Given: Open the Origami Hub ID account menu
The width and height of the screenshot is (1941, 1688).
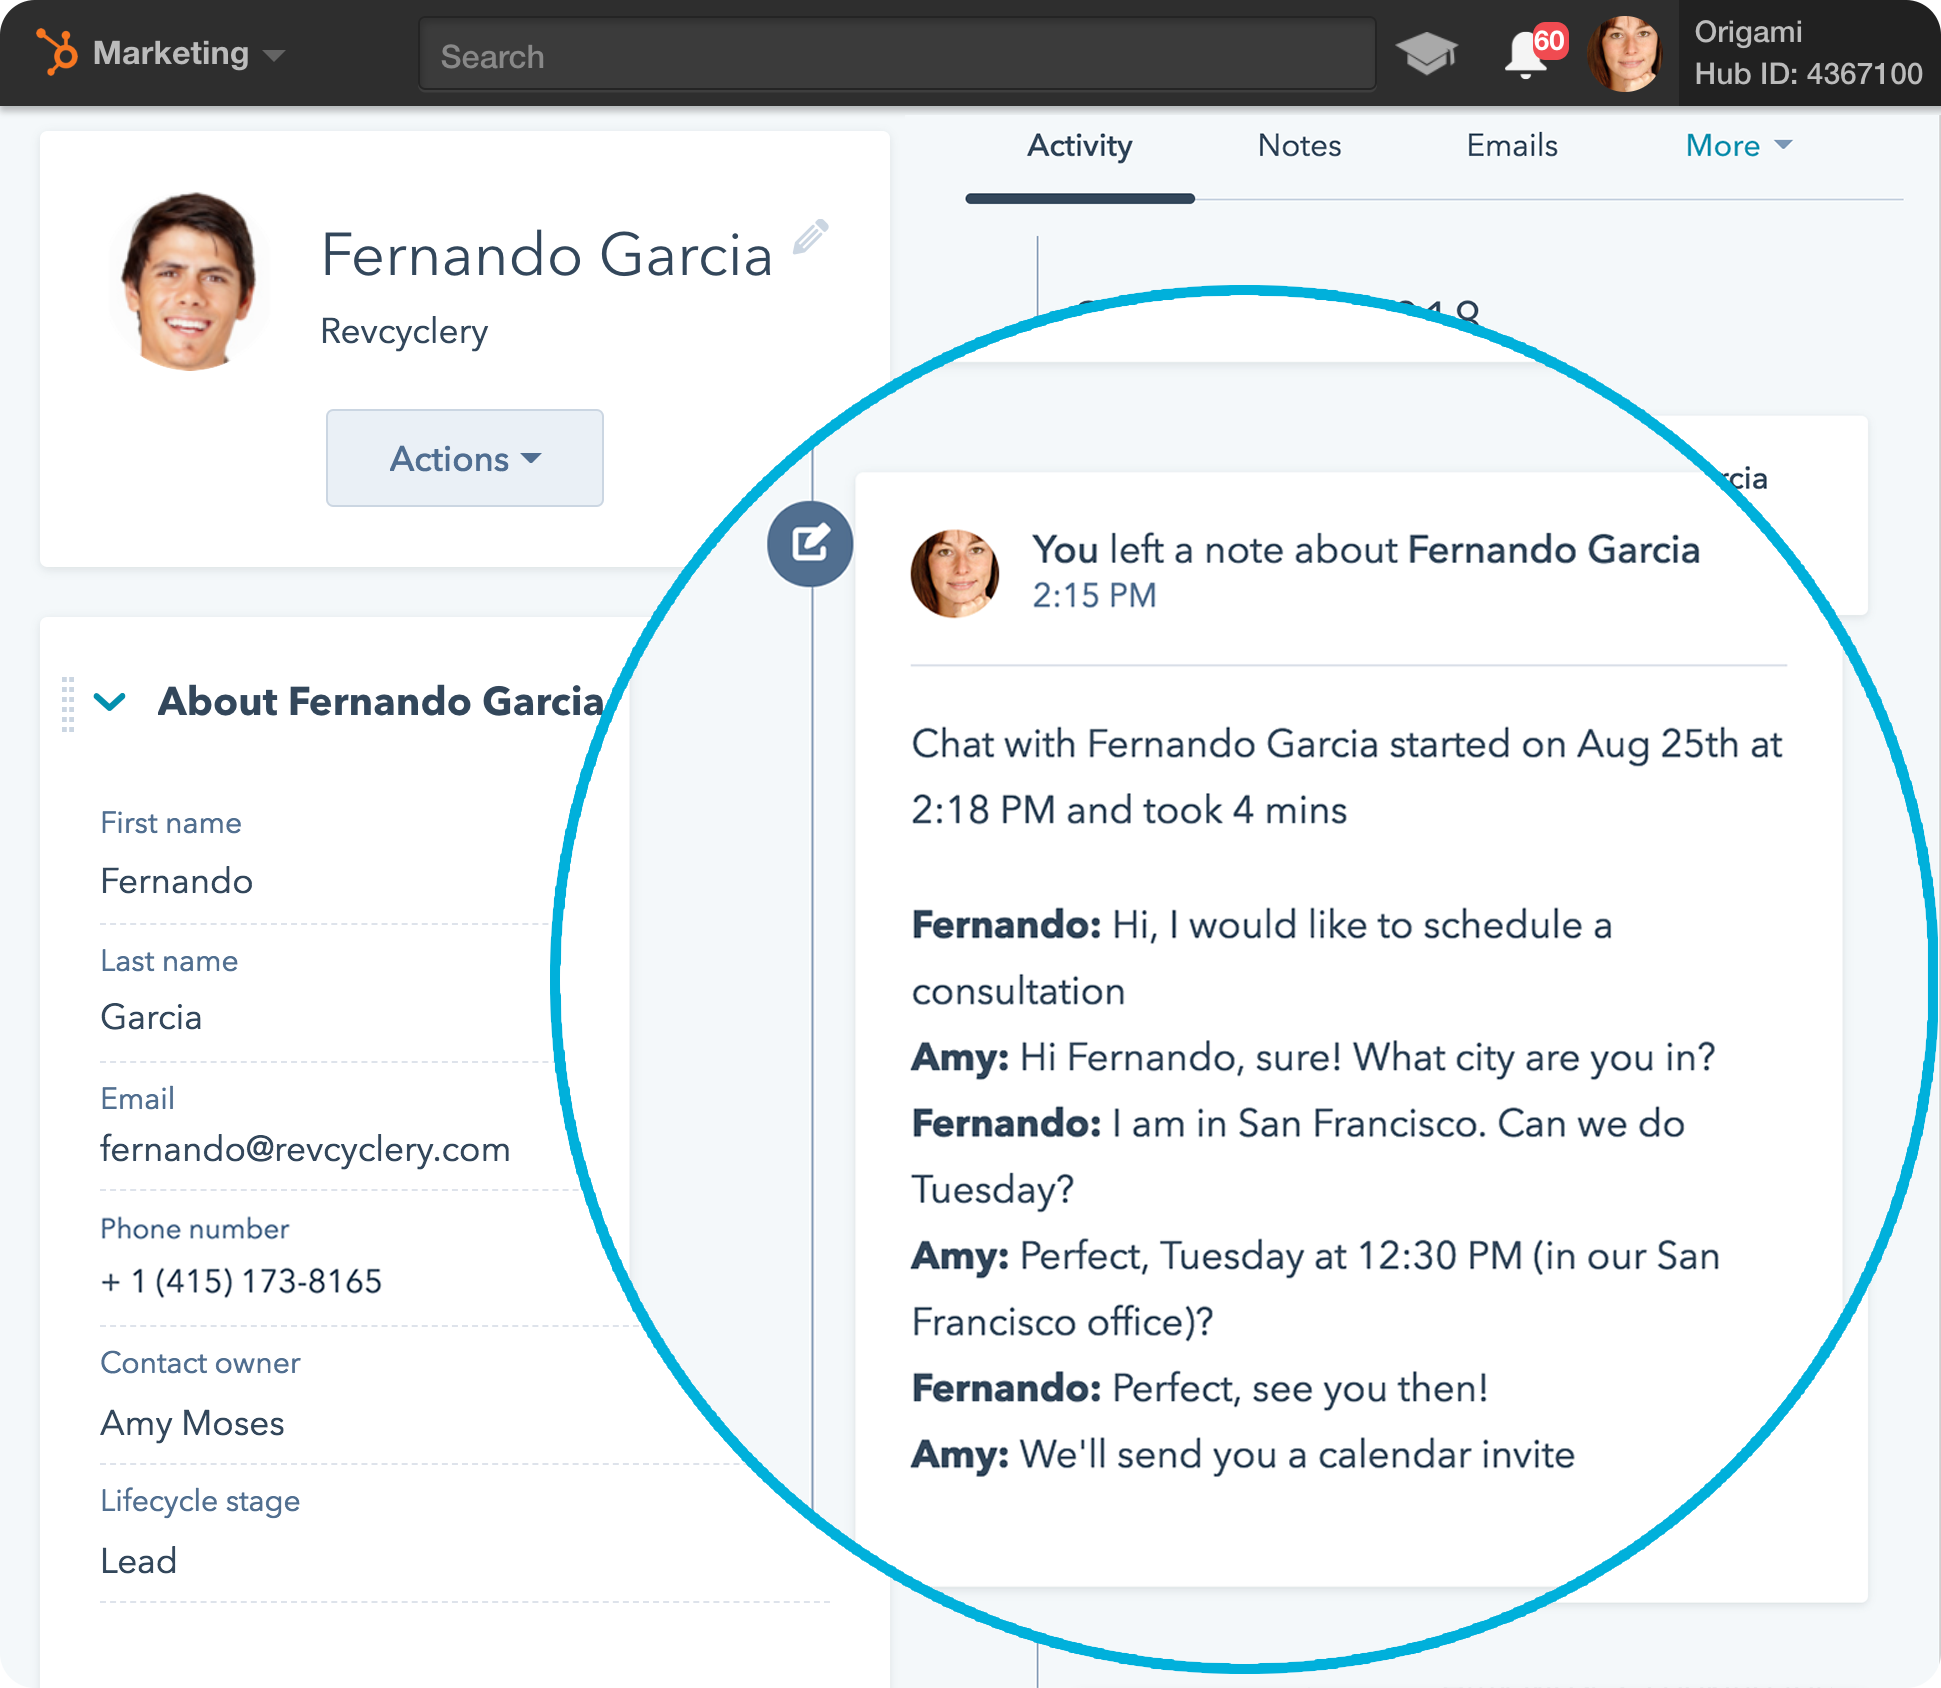Looking at the screenshot, I should (x=1807, y=54).
